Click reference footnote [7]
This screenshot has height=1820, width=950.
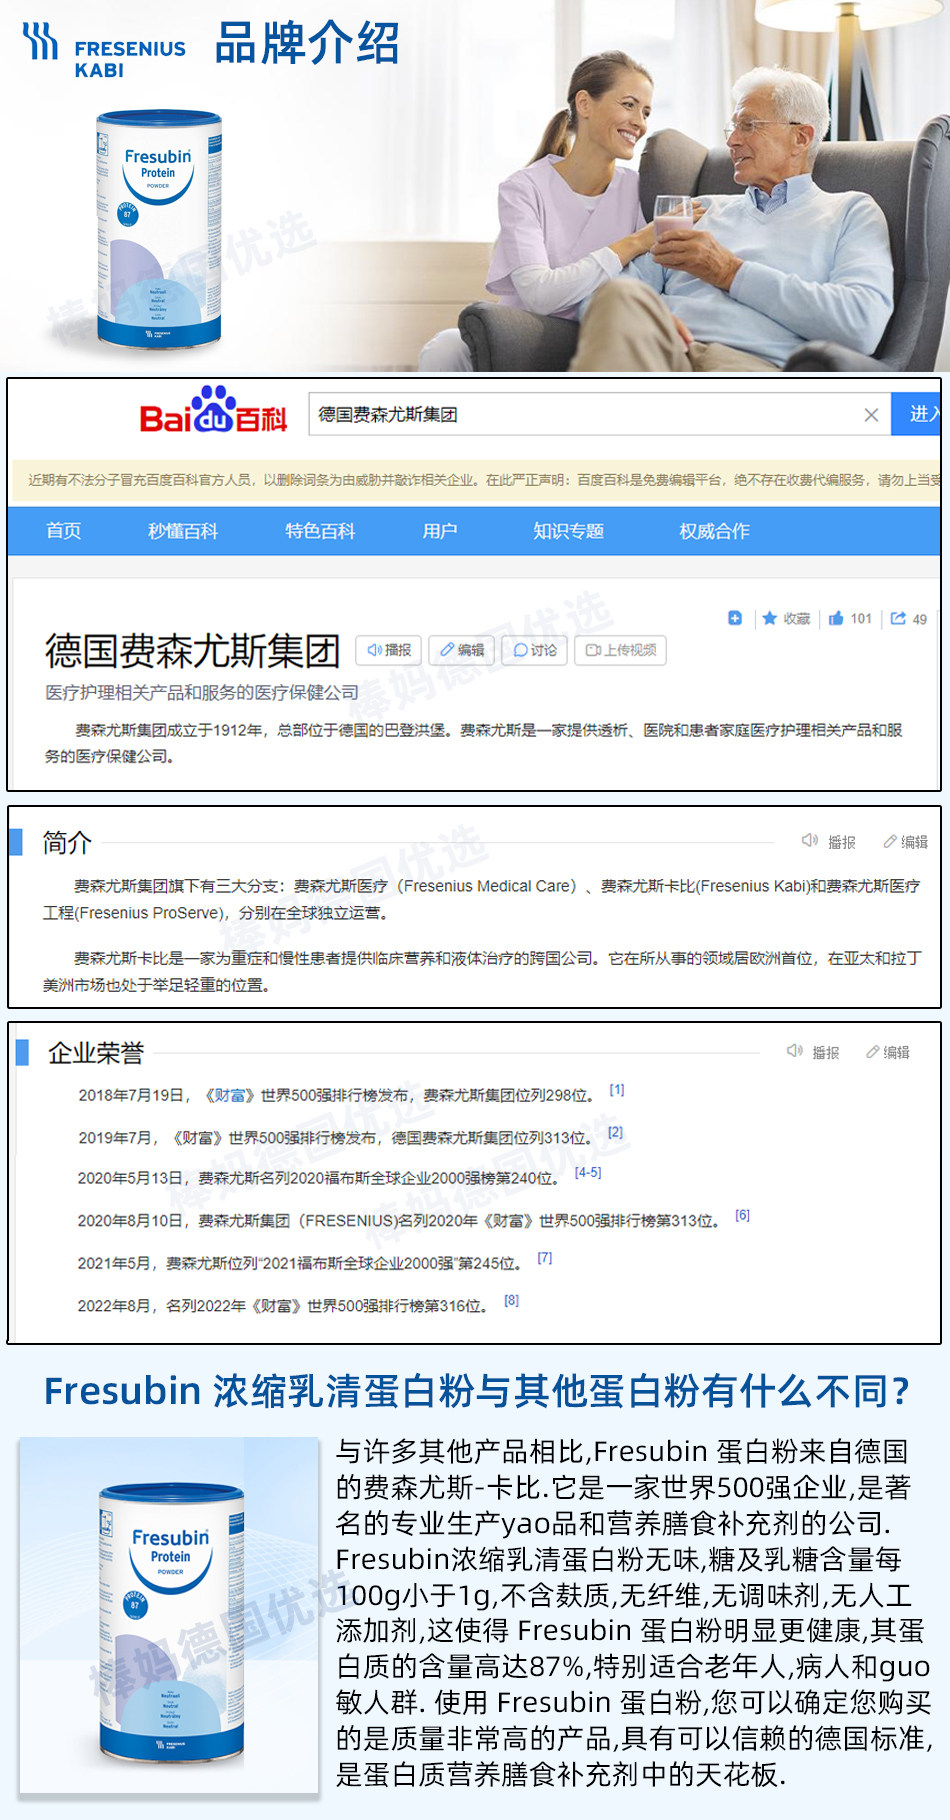(x=545, y=1258)
